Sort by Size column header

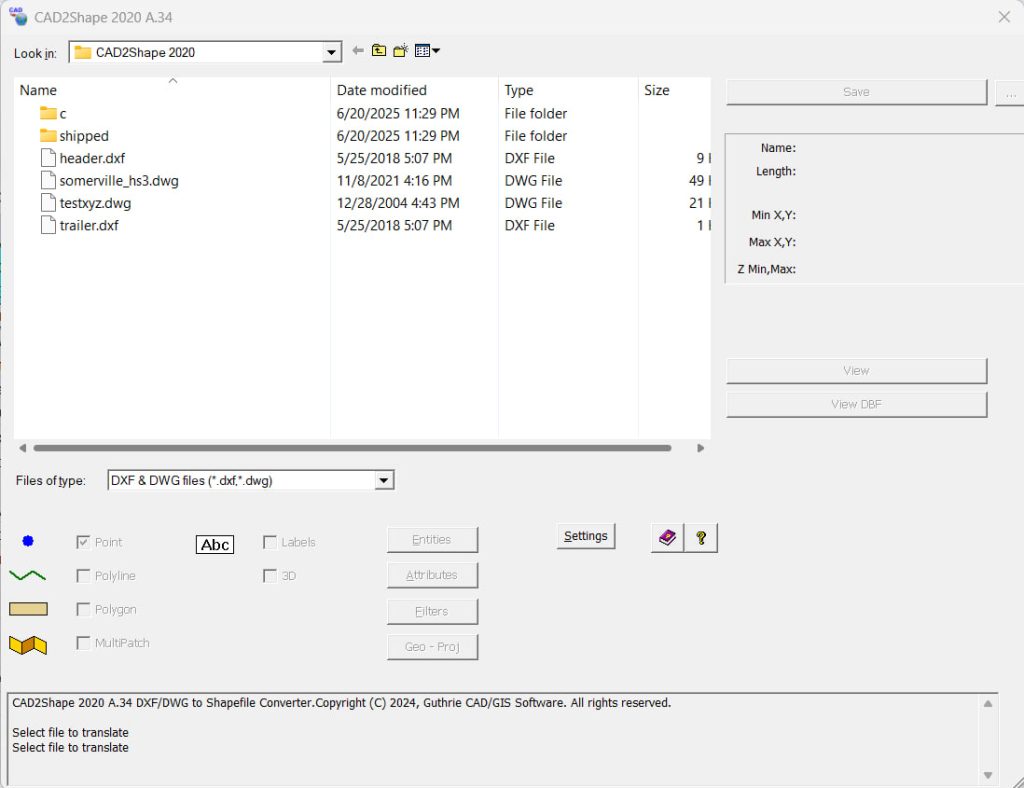(674, 90)
